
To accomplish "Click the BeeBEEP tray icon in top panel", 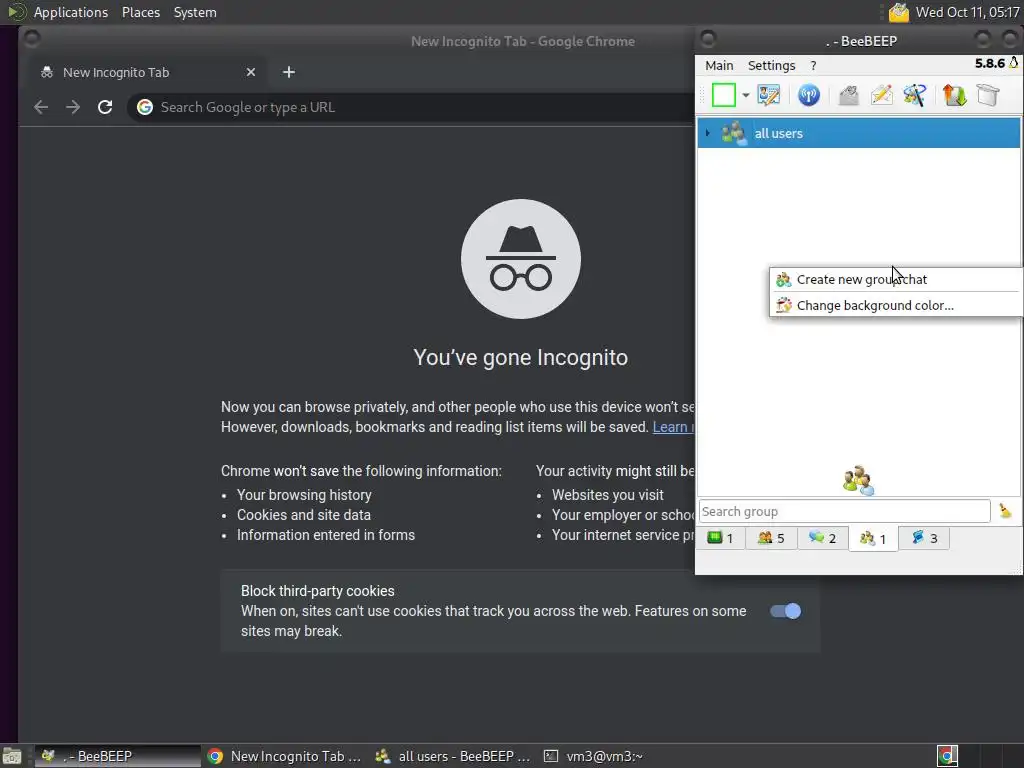I will click(x=899, y=12).
